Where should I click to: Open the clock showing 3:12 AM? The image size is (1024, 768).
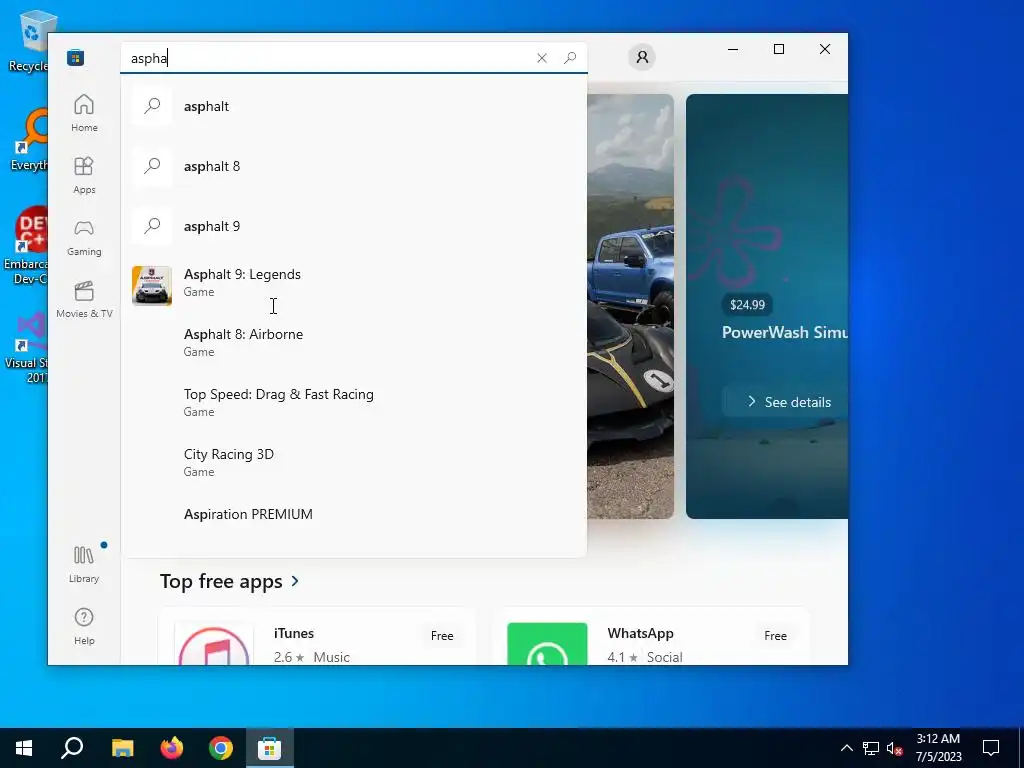pyautogui.click(x=938, y=748)
